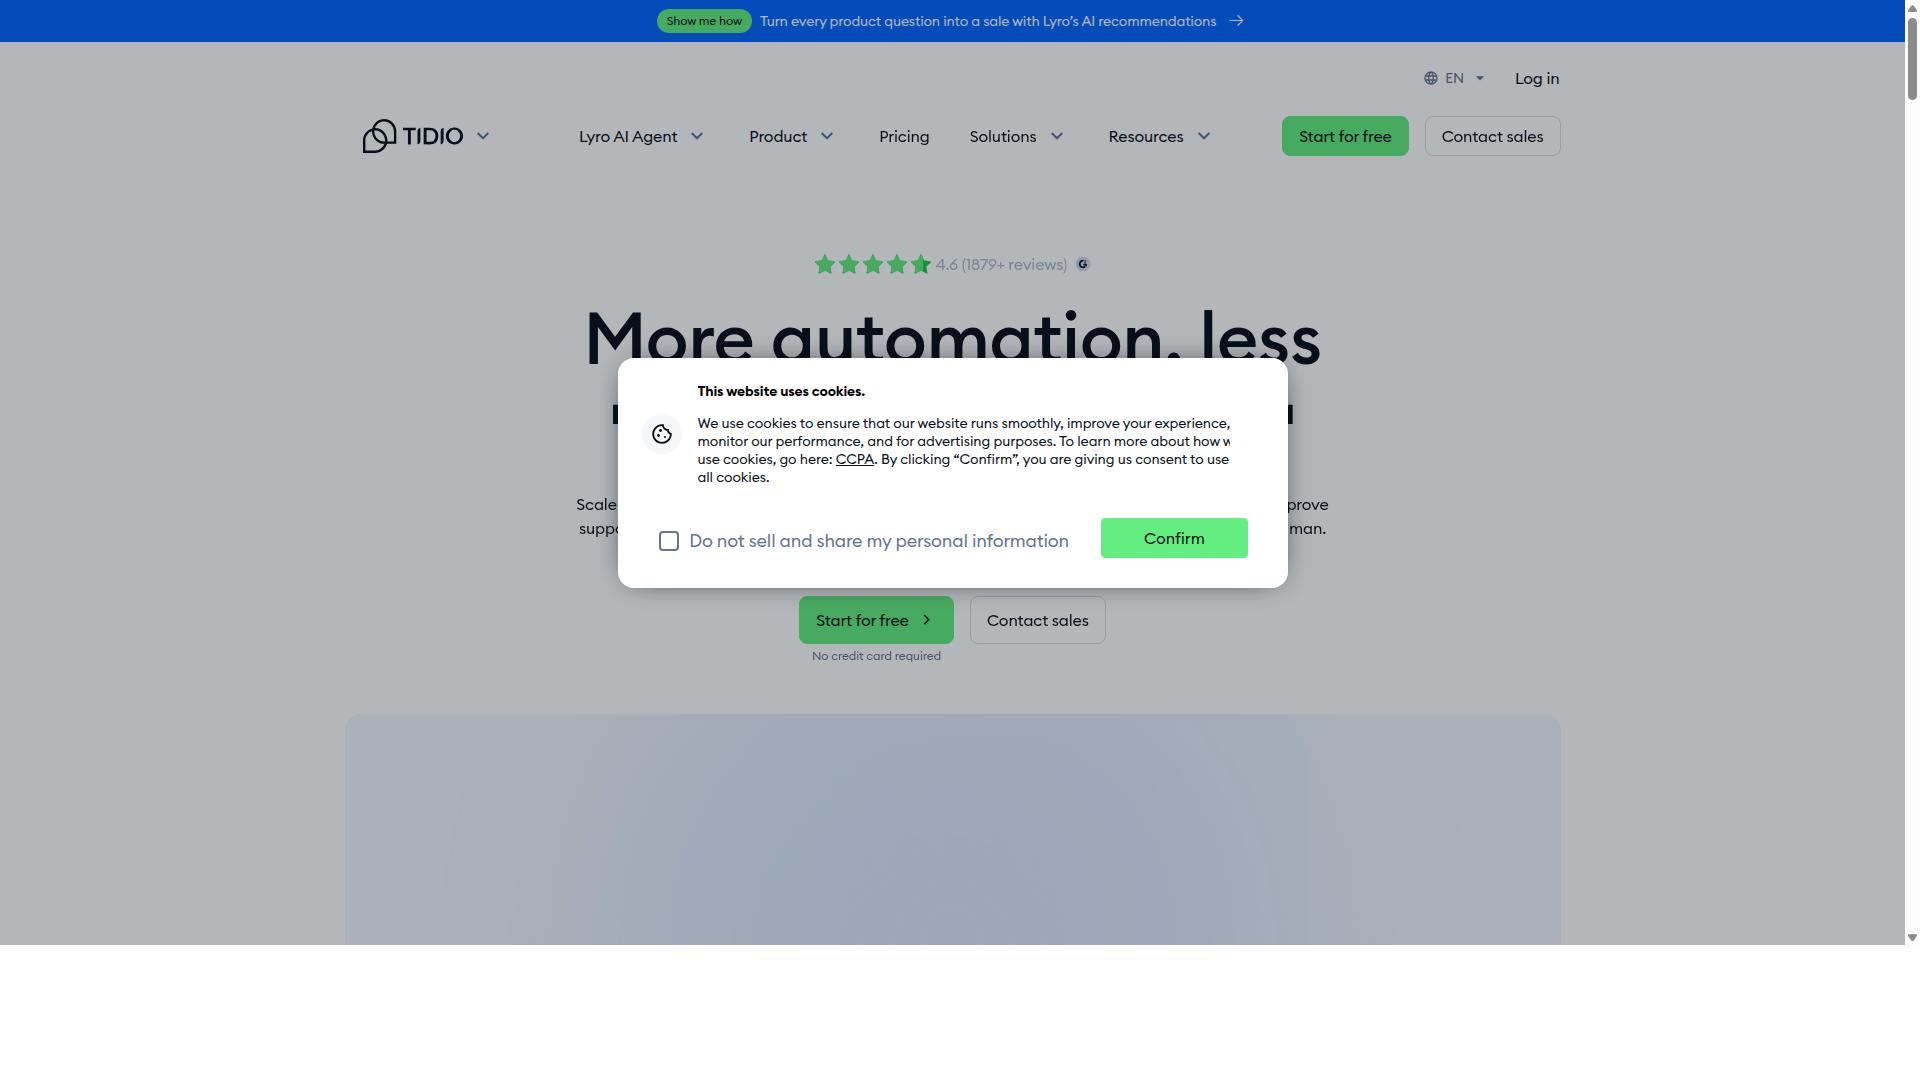Click the G2 review badge icon

pos(1083,264)
